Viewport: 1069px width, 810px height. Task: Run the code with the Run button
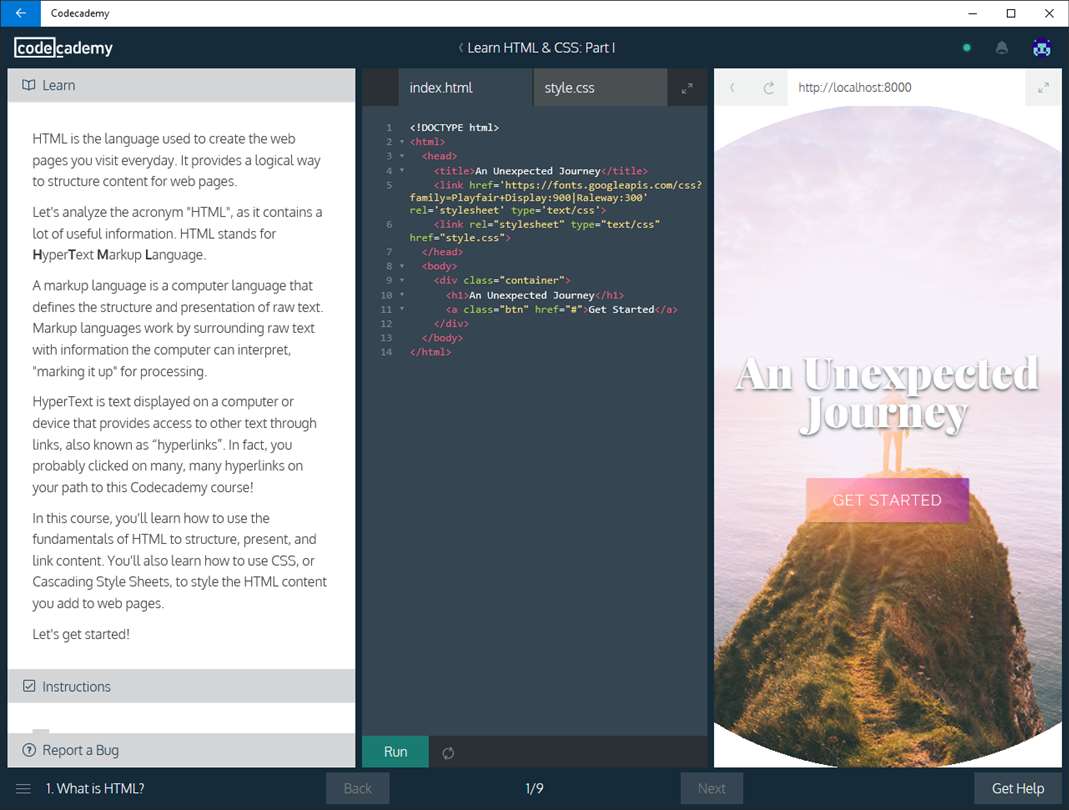pyautogui.click(x=395, y=751)
